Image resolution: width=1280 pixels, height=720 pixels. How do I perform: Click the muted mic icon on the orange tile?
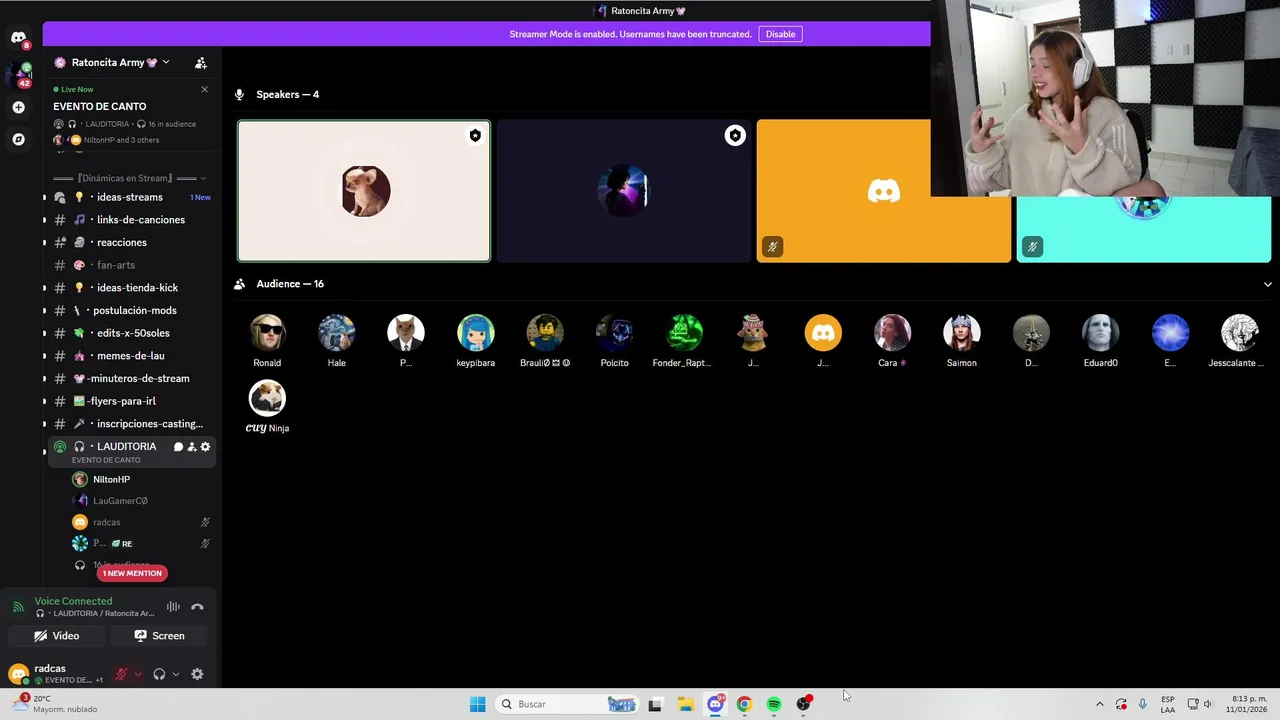point(772,246)
